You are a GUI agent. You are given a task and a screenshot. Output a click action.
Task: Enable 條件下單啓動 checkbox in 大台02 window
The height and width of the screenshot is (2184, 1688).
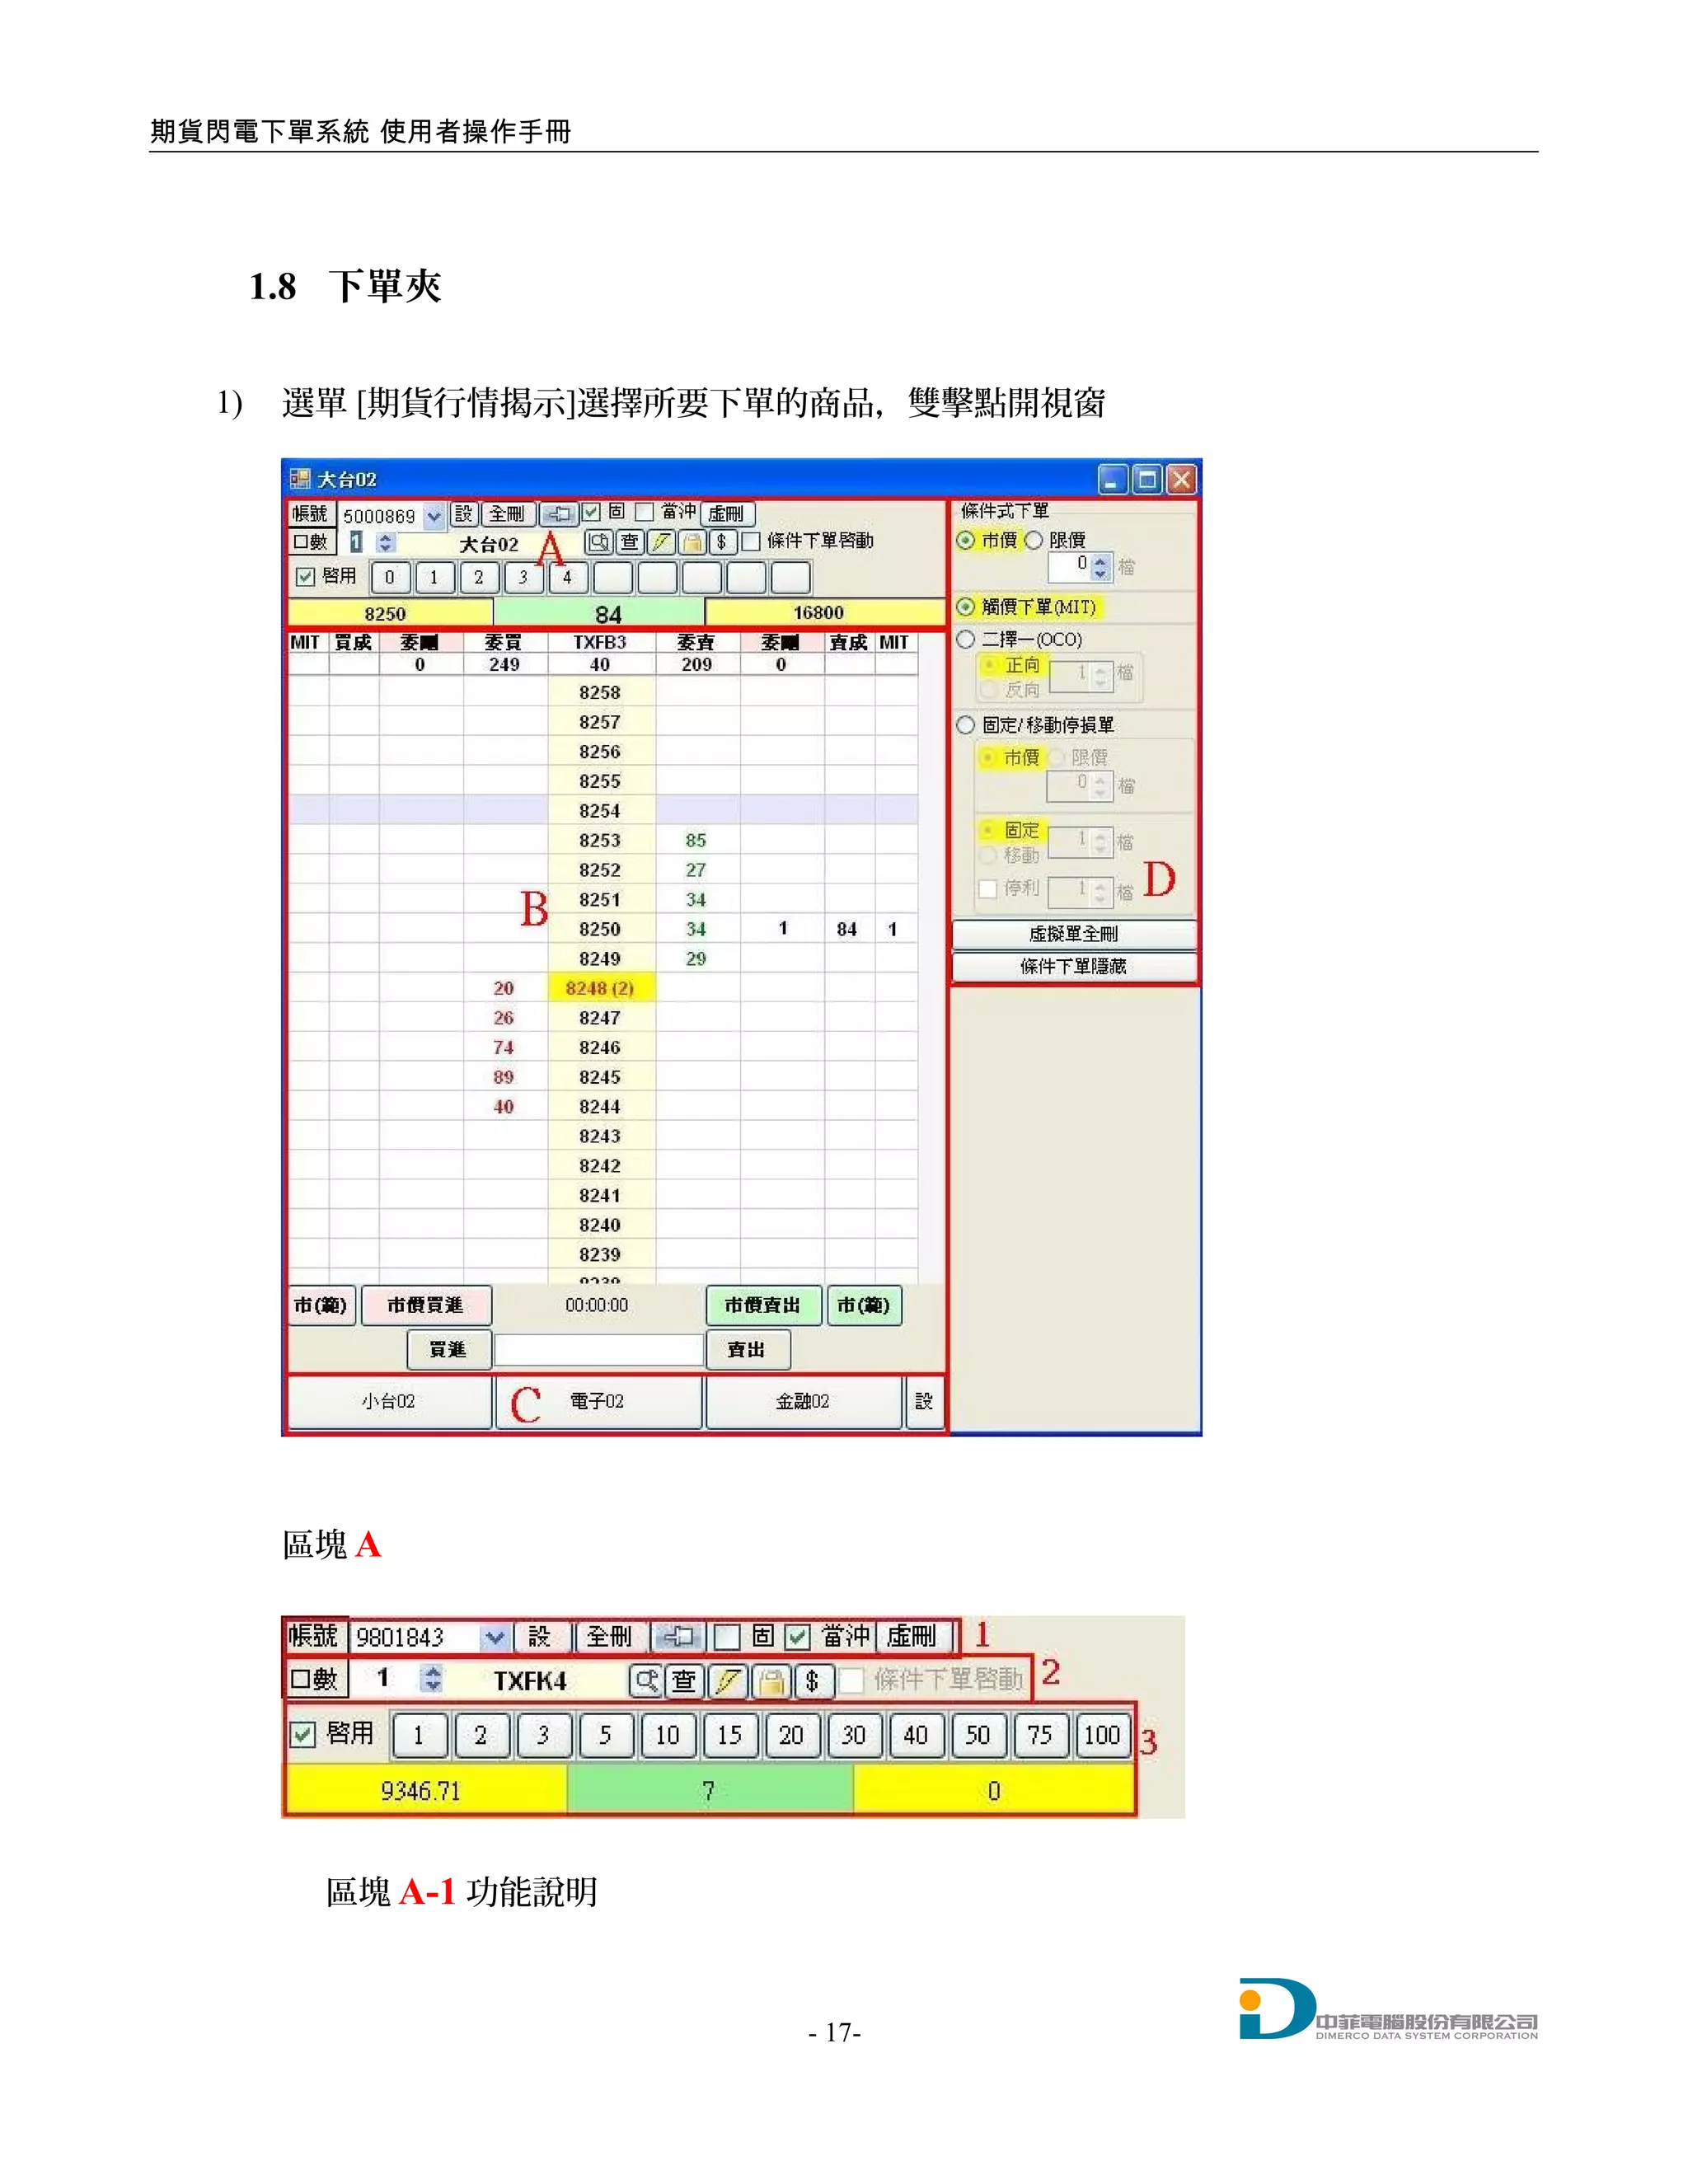click(x=751, y=542)
